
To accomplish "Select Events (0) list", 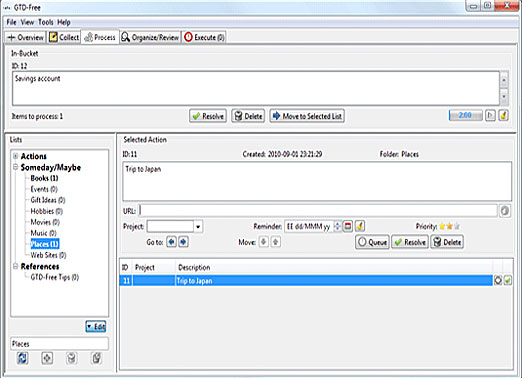I will (44, 189).
